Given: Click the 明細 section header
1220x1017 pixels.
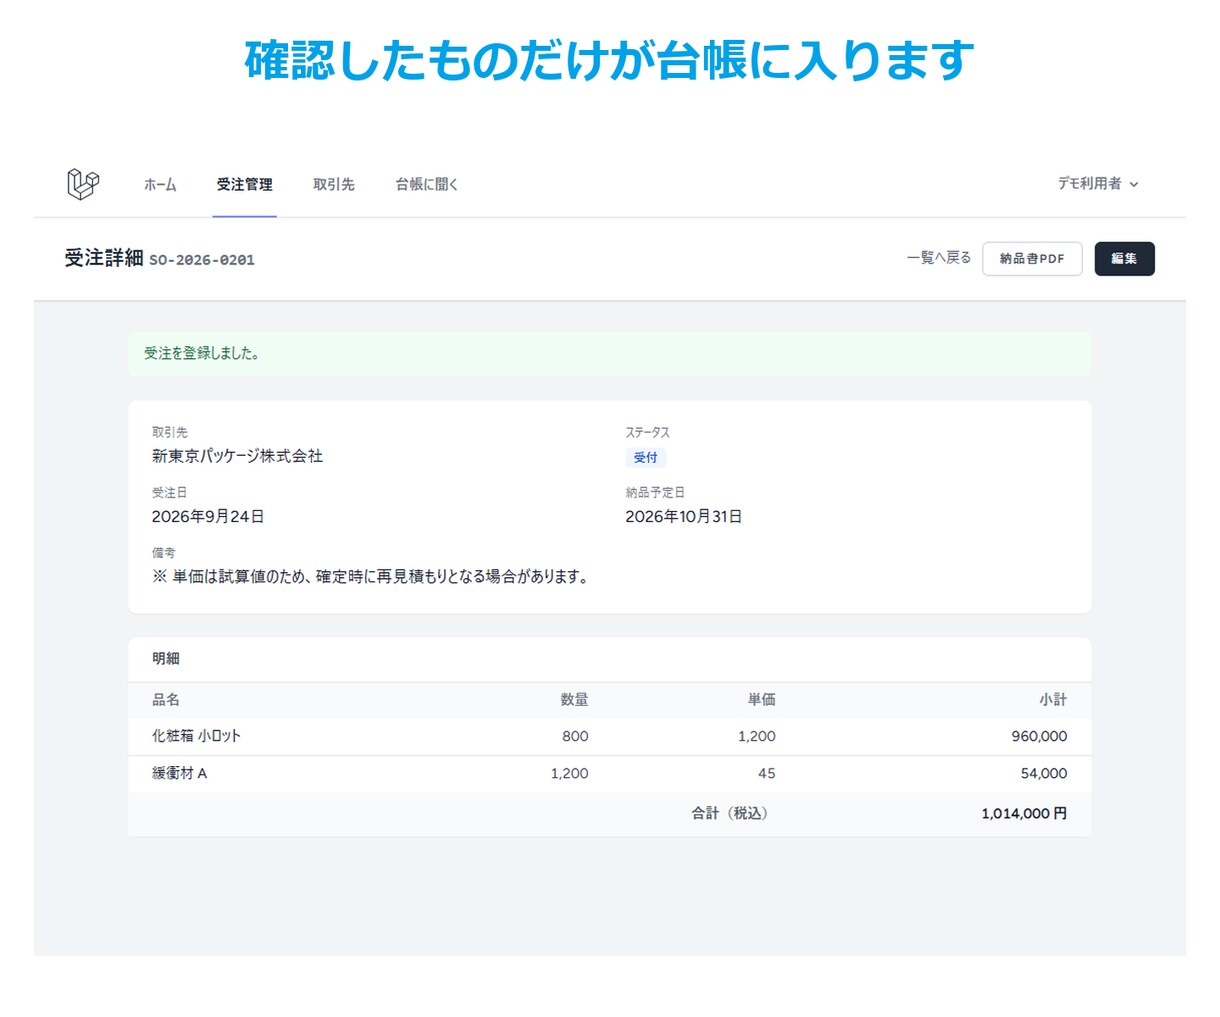Looking at the screenshot, I should [166, 659].
